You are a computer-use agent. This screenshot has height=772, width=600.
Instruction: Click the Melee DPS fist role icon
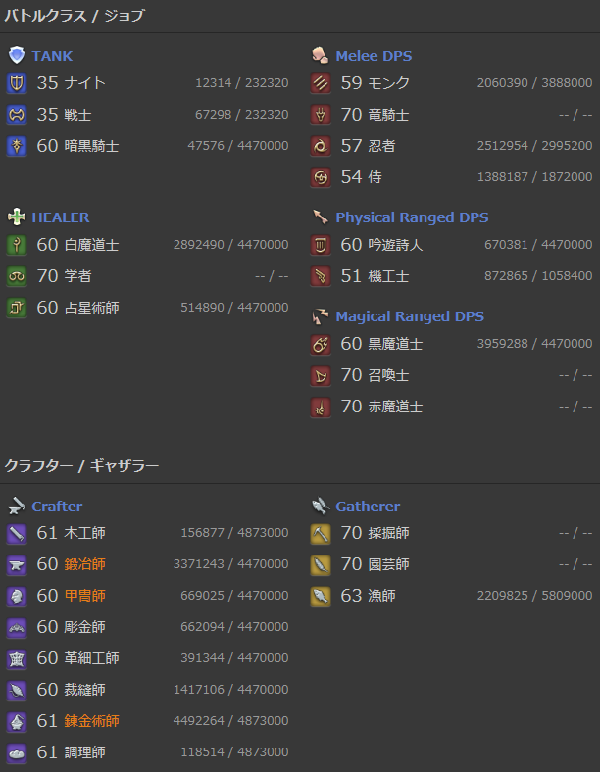coord(320,55)
